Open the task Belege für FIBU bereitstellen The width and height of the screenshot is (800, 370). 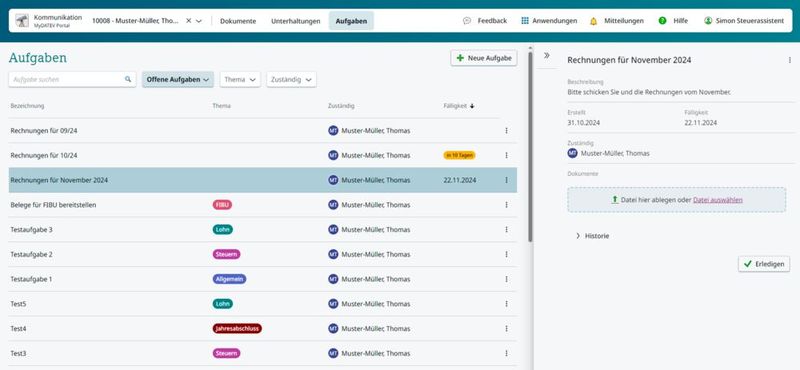pyautogui.click(x=53, y=205)
